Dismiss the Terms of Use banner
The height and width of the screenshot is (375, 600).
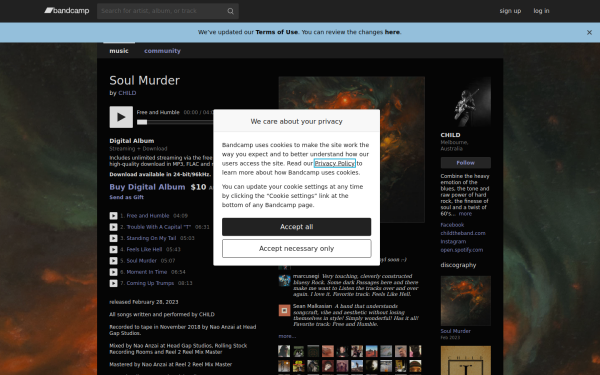coord(589,33)
